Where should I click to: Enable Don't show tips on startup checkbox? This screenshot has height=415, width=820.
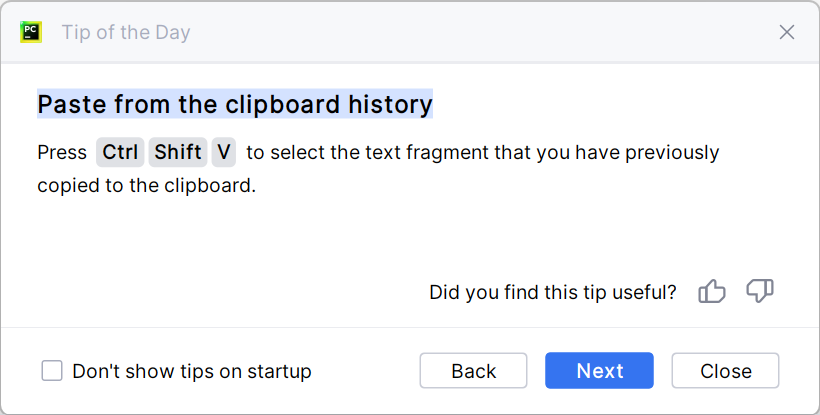pyautogui.click(x=52, y=371)
